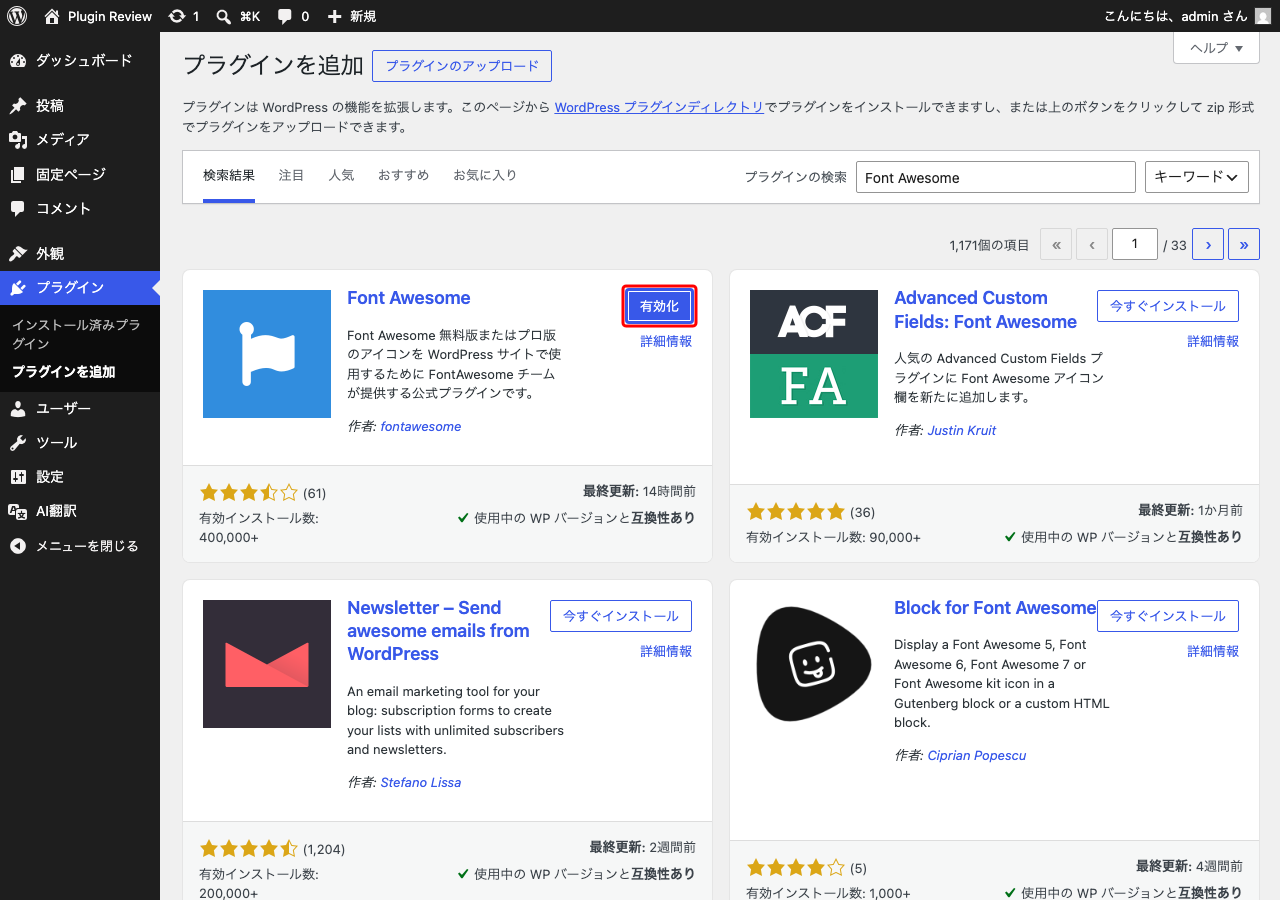The height and width of the screenshot is (900, 1280).
Task: Open 外観 in the sidebar
Action: coord(80,253)
